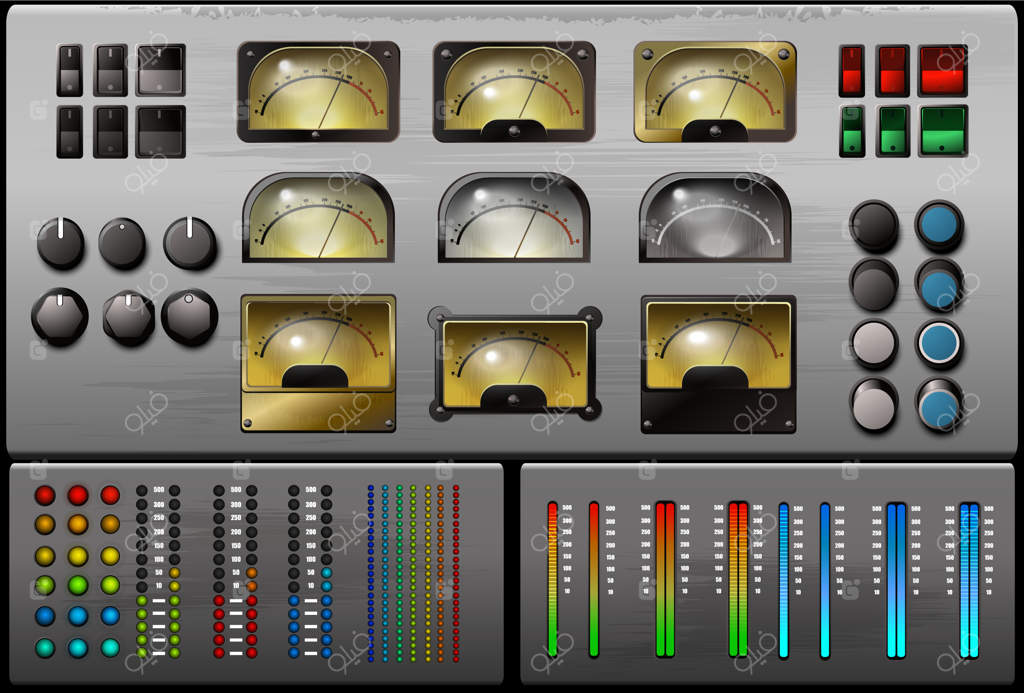Switch the smallest green rocker switch
Screen dimensions: 1024x693
pyautogui.click(x=852, y=131)
